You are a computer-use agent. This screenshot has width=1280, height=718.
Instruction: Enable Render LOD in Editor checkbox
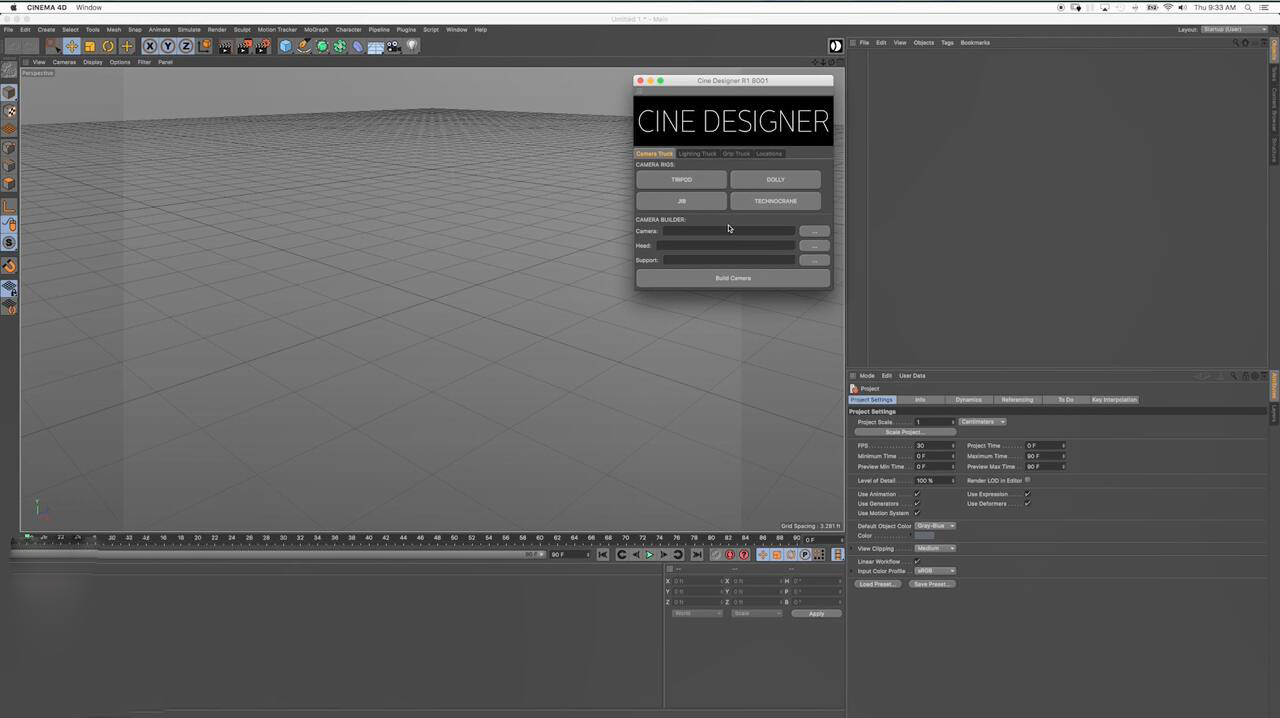pyautogui.click(x=1027, y=480)
